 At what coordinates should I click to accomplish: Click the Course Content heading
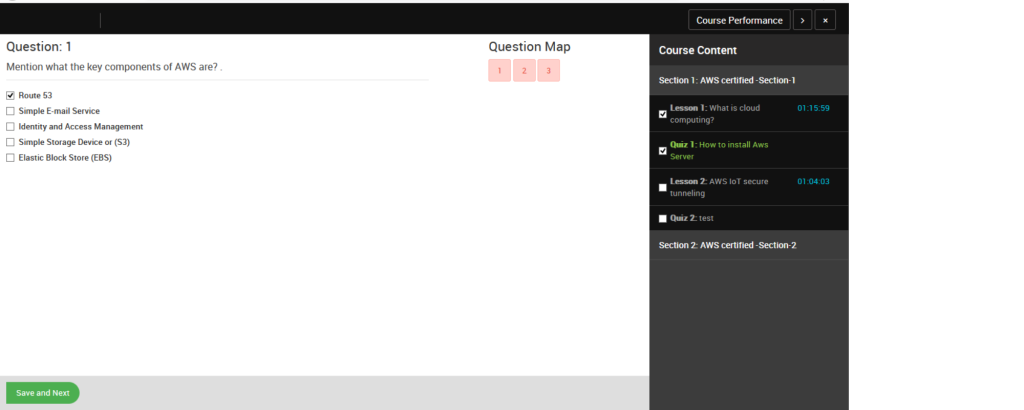click(697, 50)
